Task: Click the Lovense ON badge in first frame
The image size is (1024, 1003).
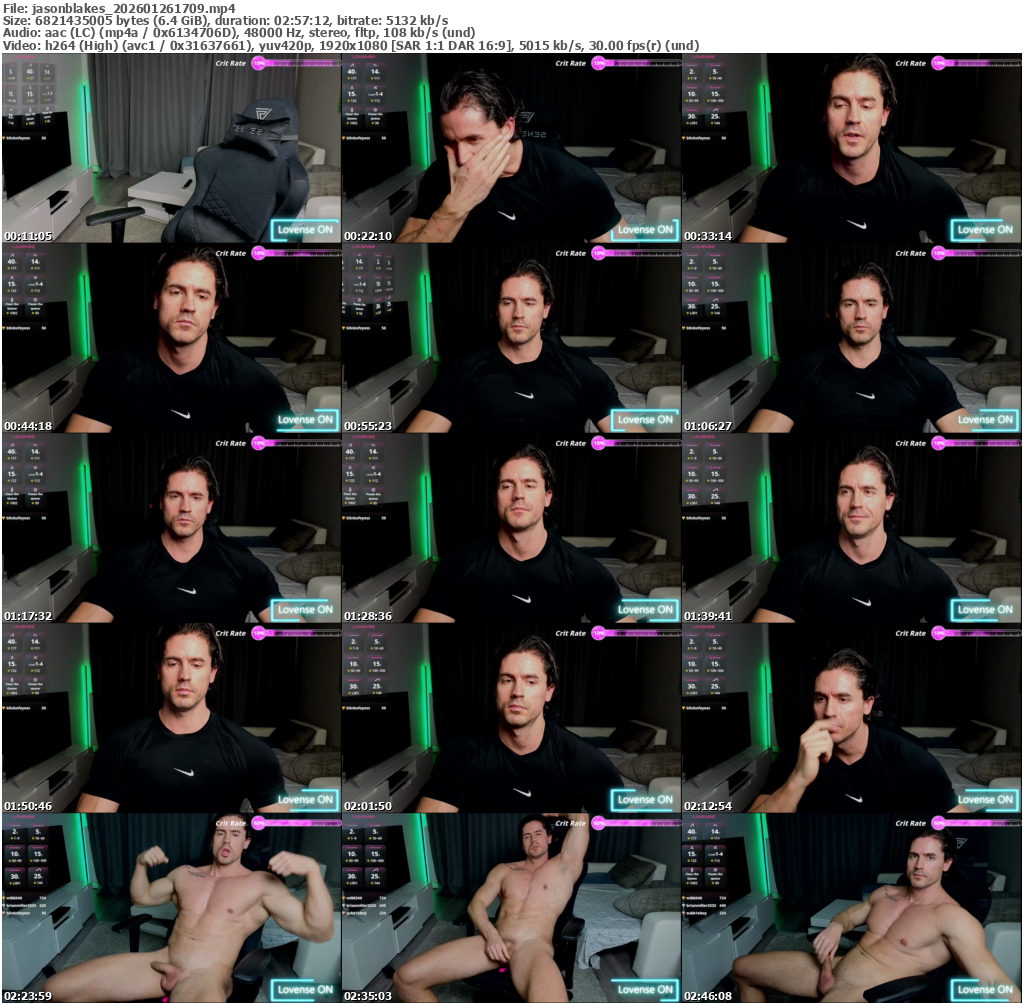Action: tap(305, 230)
